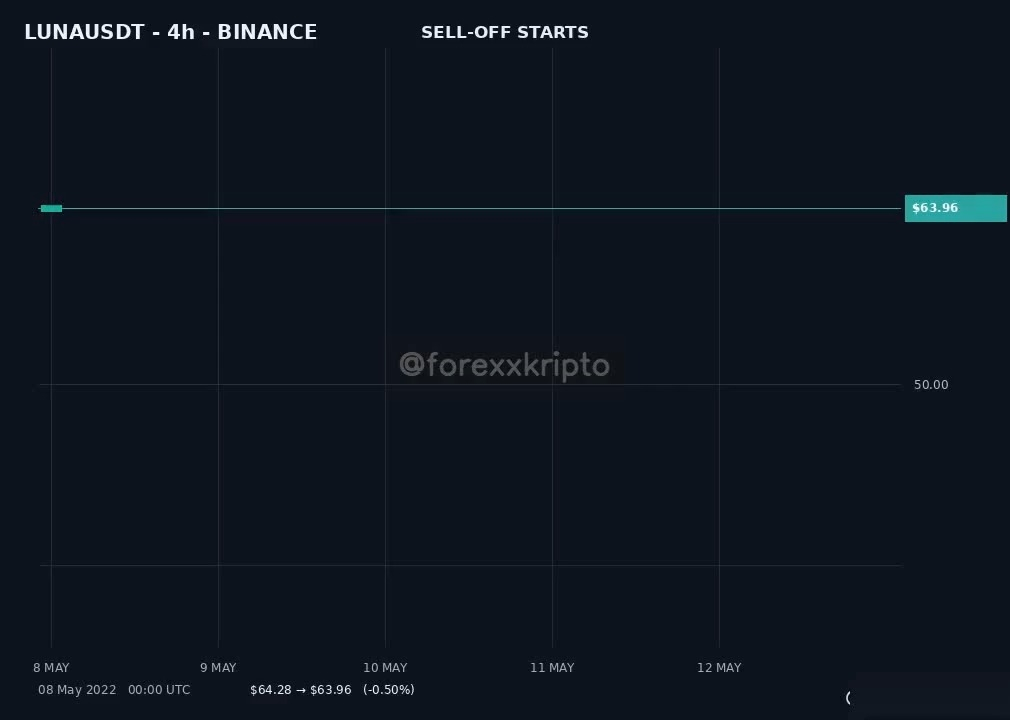Click the @forexxkripto watermark
1010x720 pixels.
(x=504, y=365)
